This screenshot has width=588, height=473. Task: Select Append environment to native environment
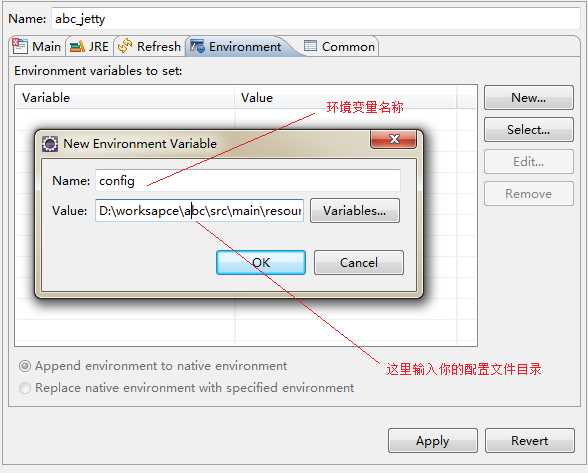pyautogui.click(x=25, y=366)
